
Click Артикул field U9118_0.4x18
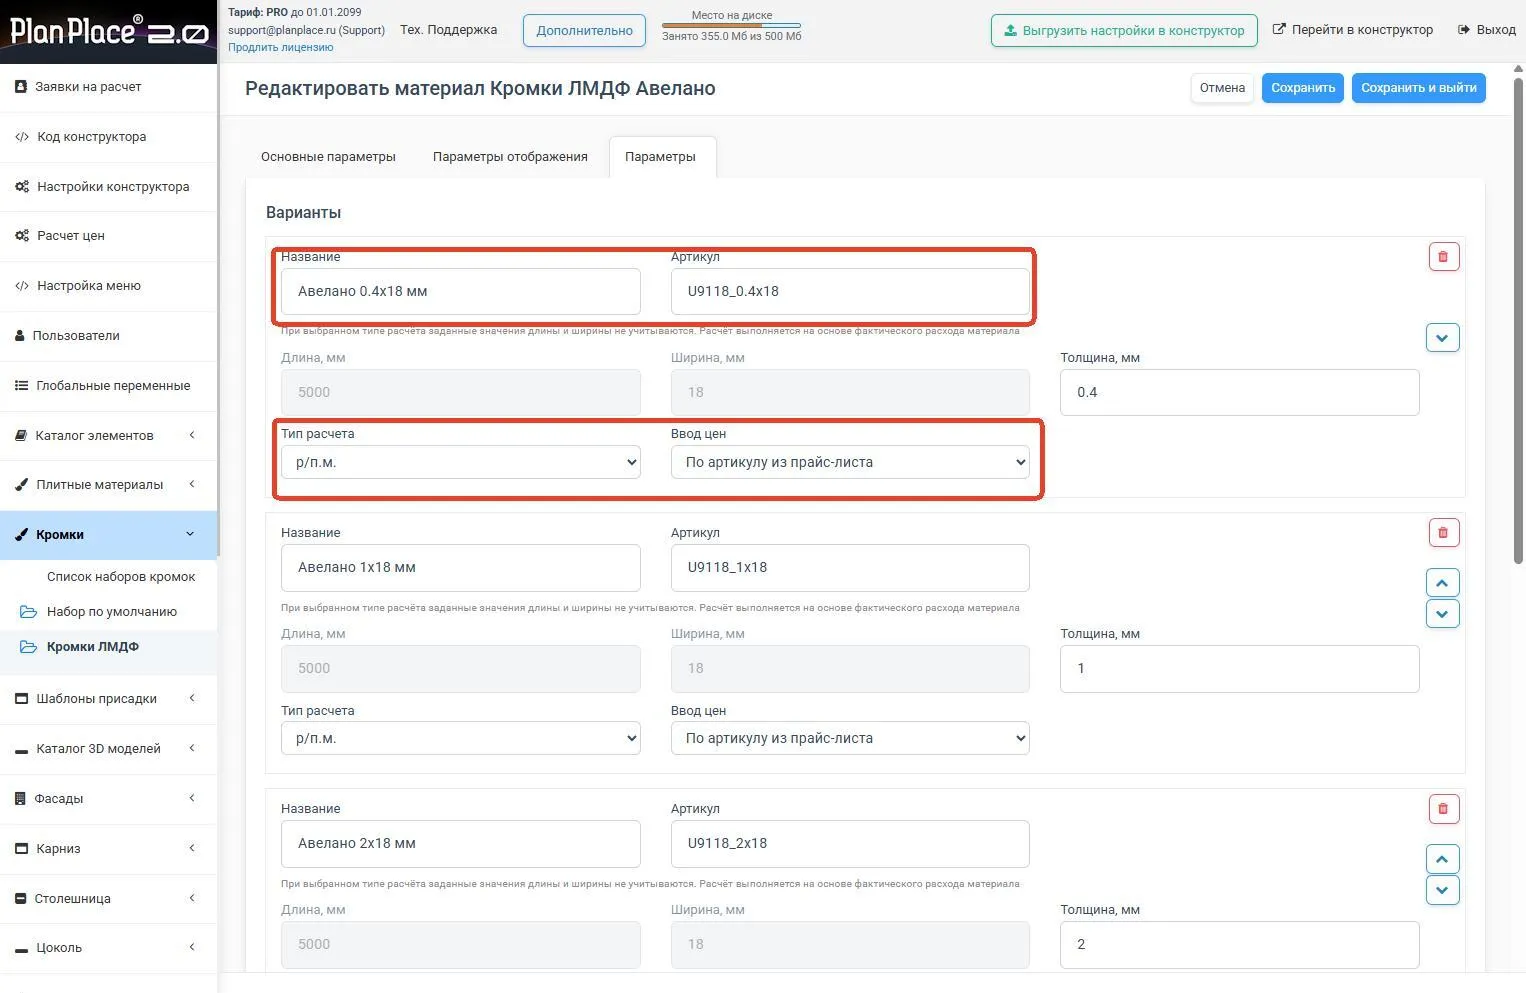(850, 291)
